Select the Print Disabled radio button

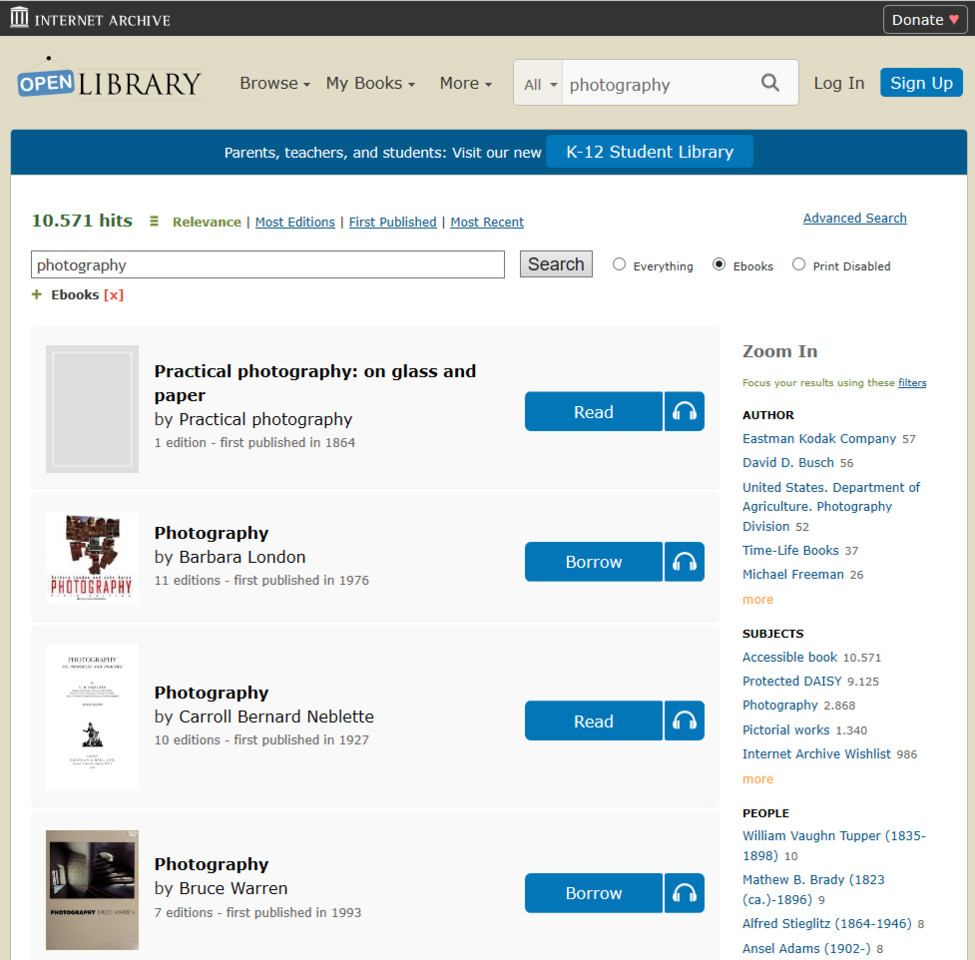[799, 263]
